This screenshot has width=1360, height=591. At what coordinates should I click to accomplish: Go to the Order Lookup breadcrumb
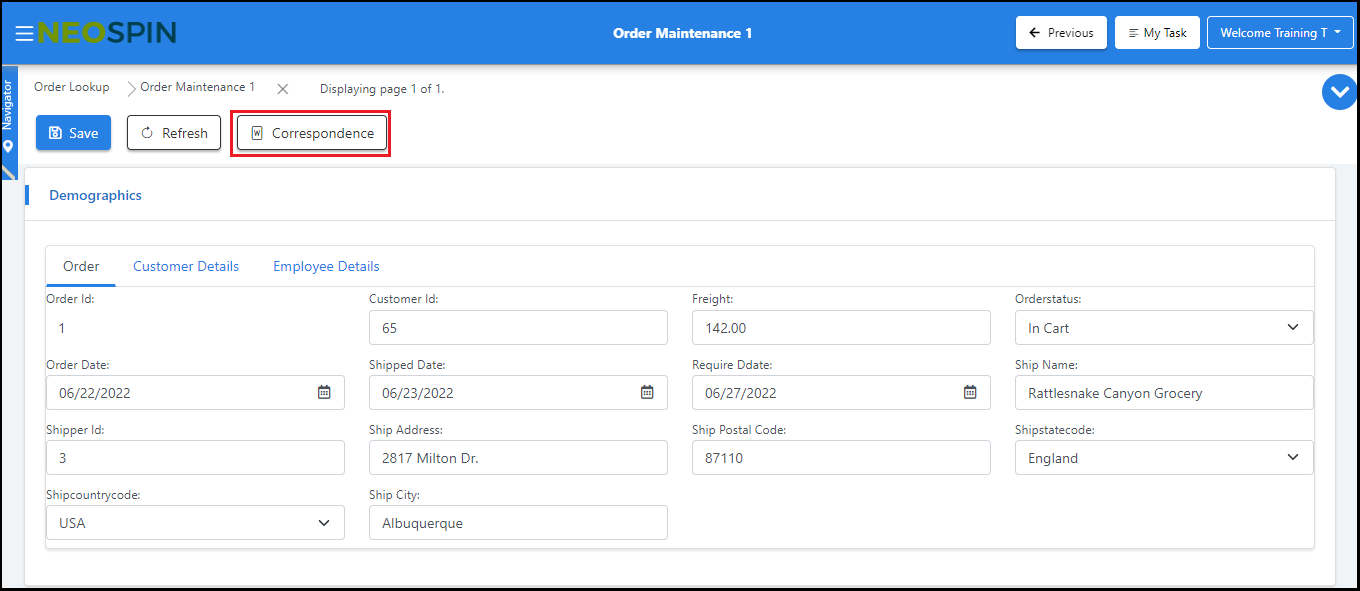(x=72, y=87)
